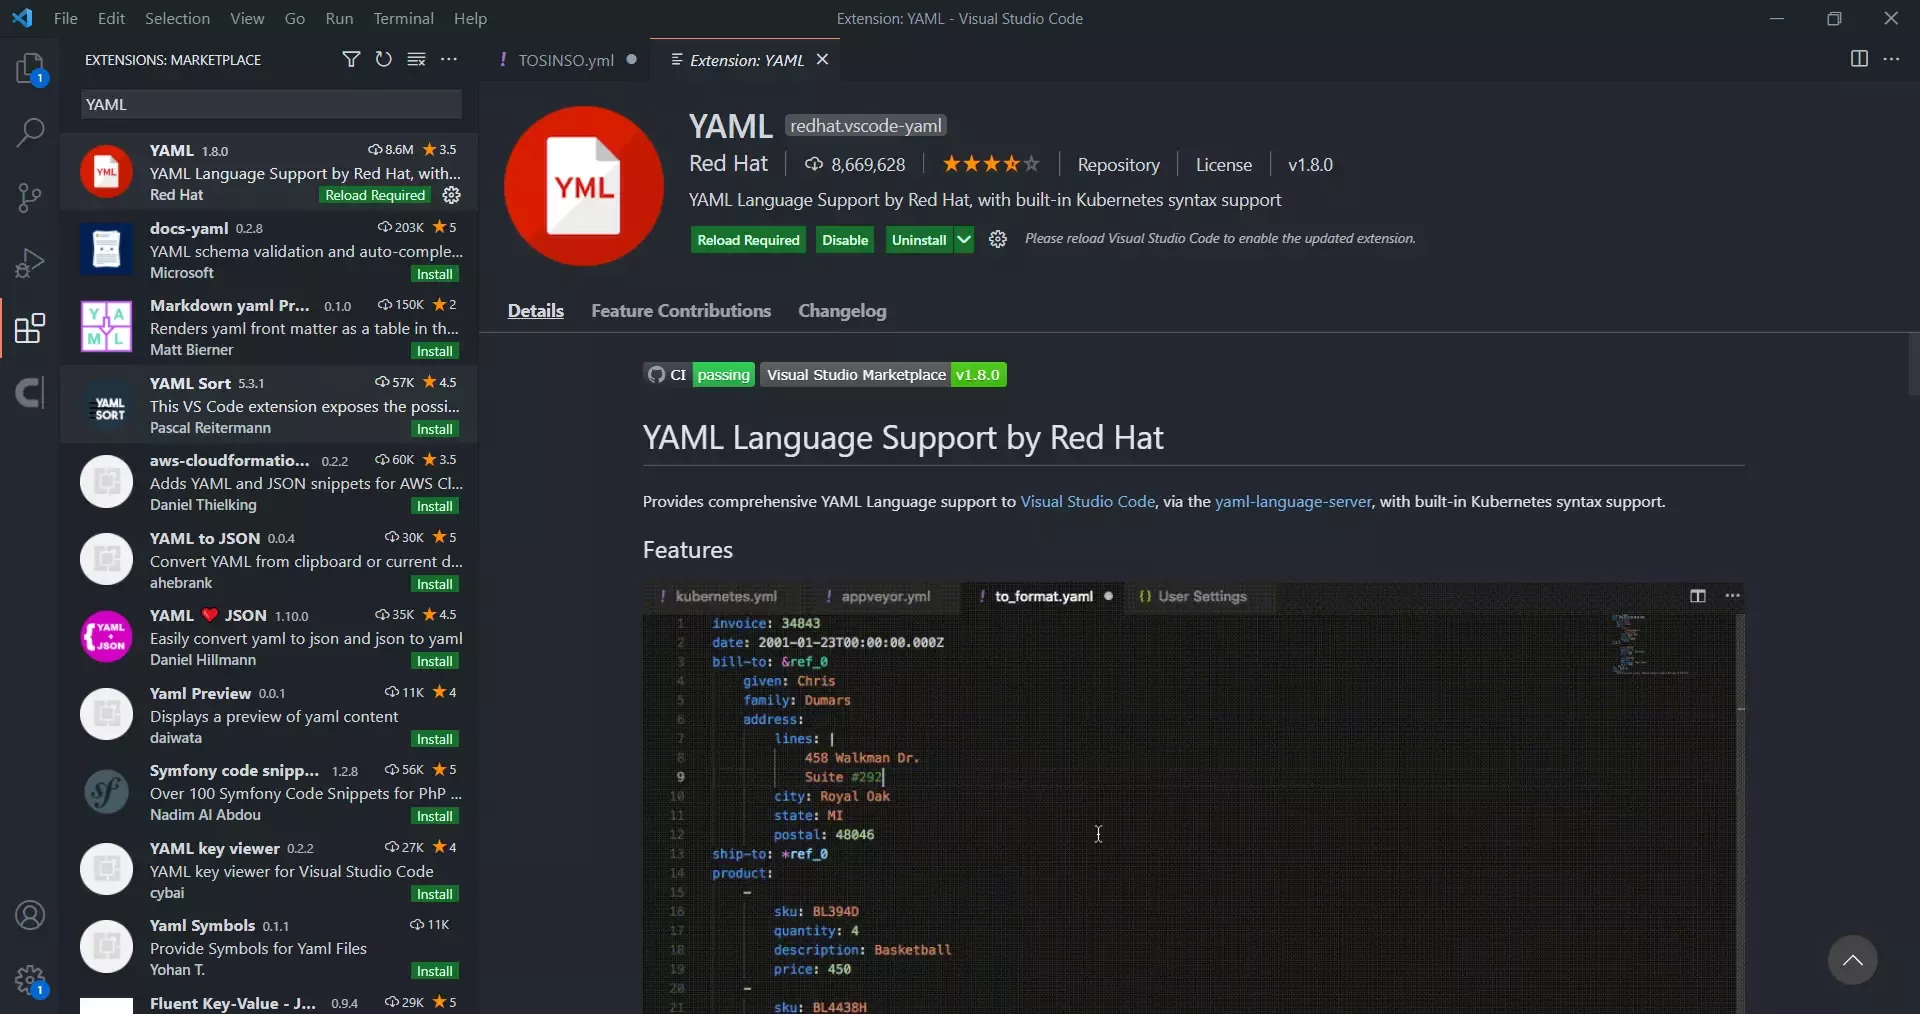Install the YAML key viewer extension
1920x1014 pixels.
(435, 894)
